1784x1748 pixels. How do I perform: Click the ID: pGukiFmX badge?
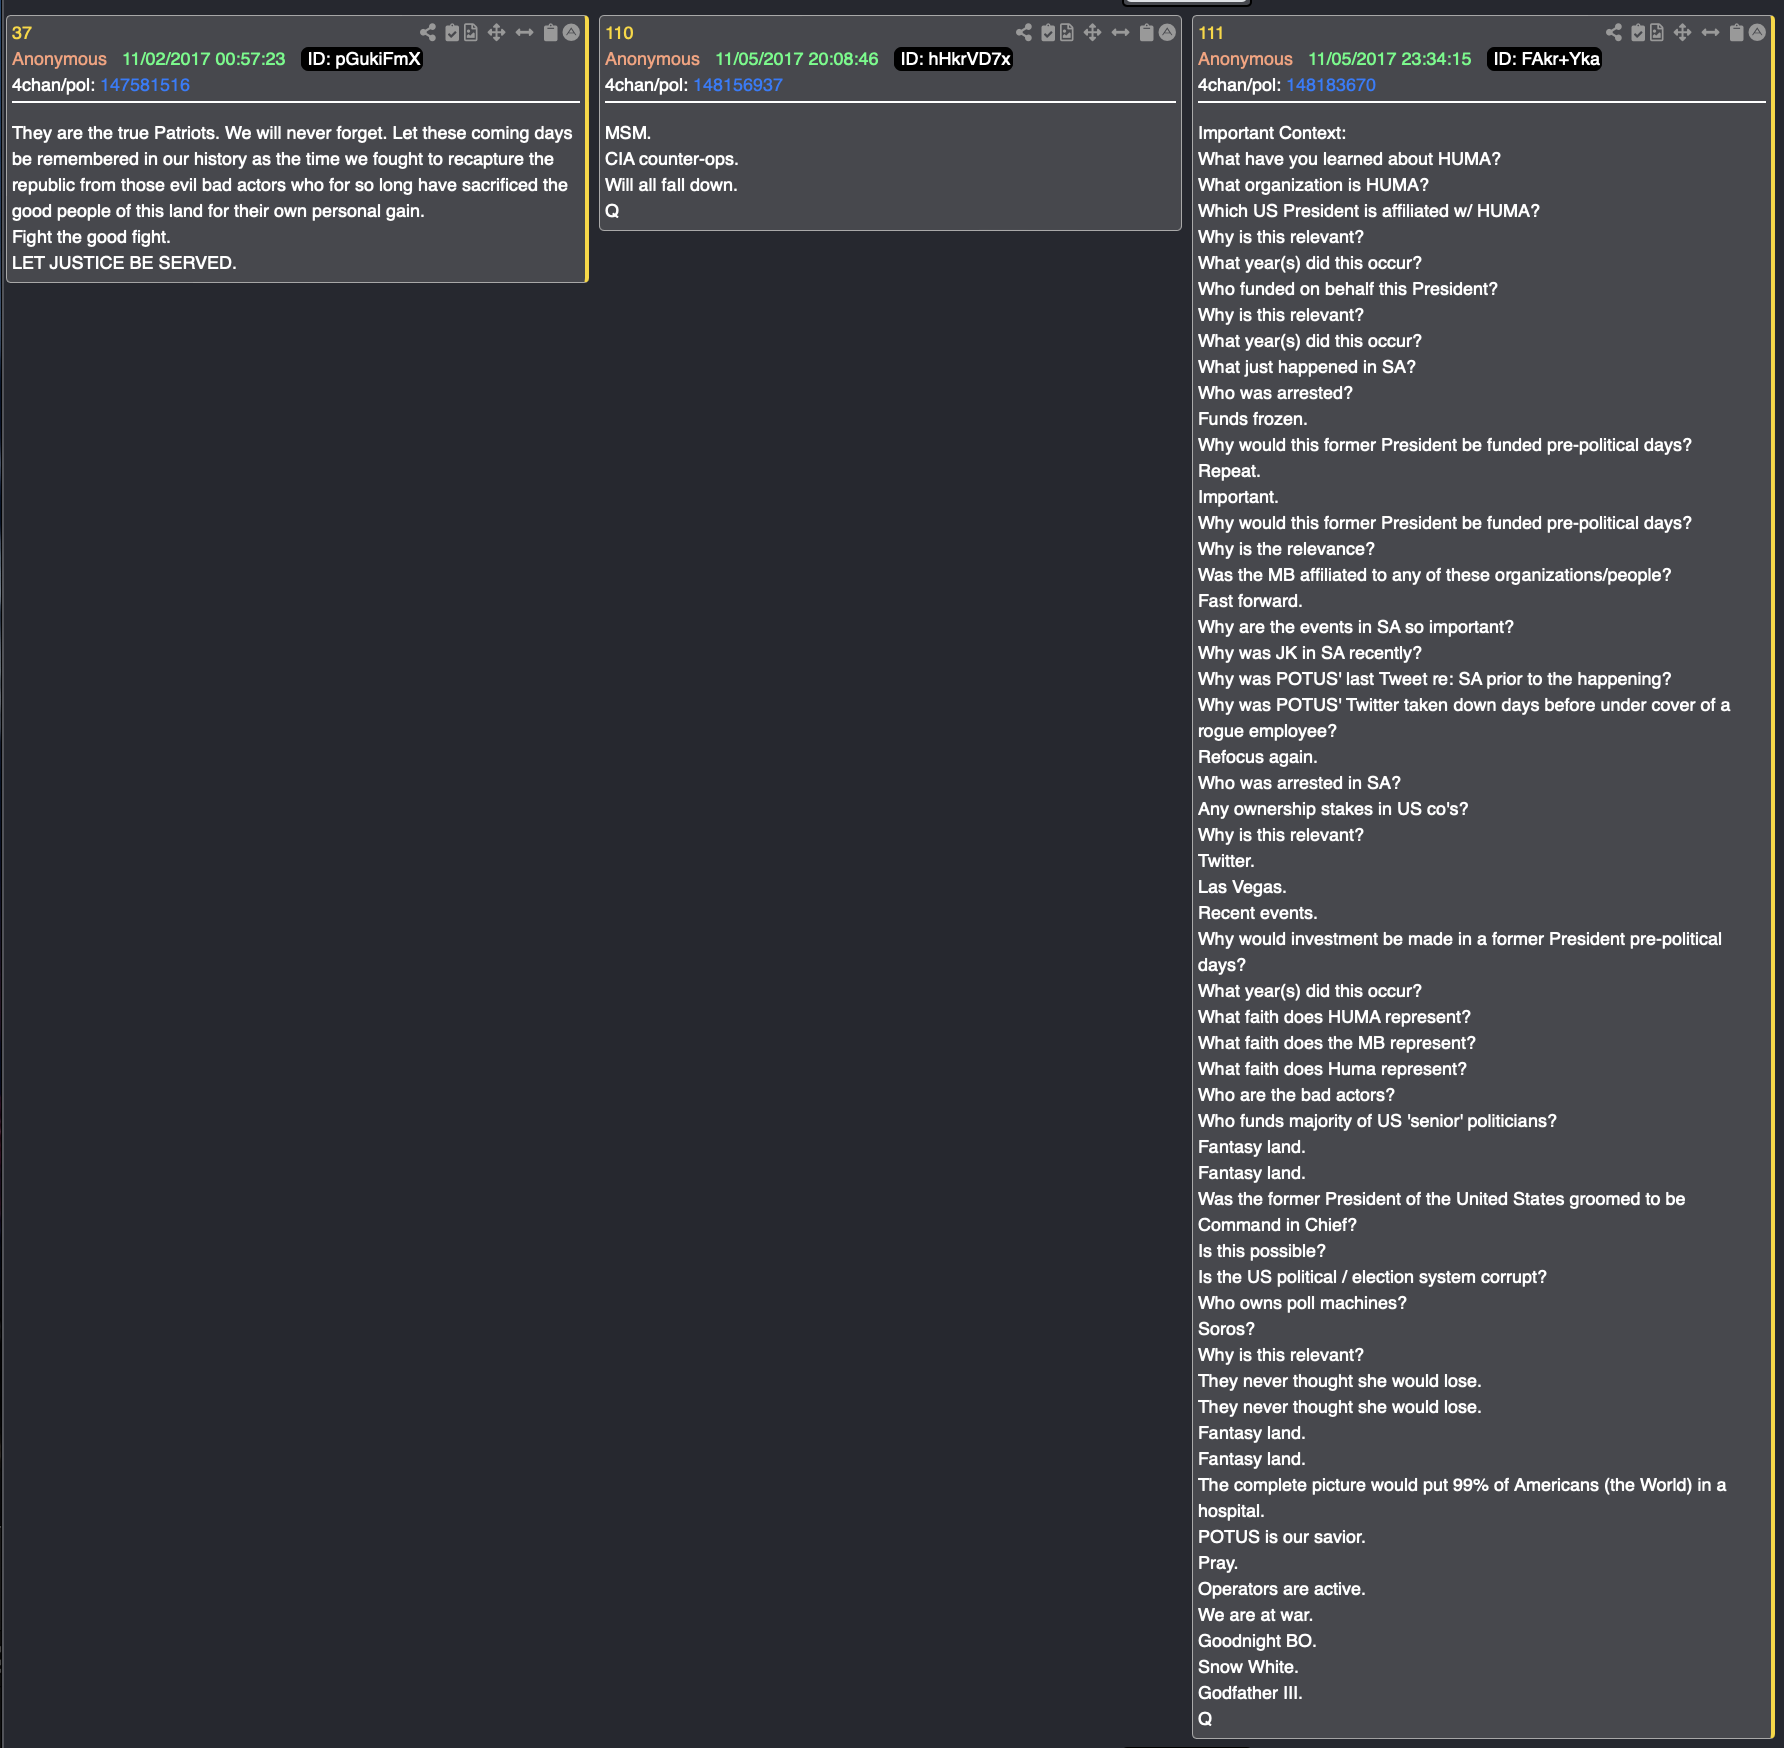(x=363, y=59)
